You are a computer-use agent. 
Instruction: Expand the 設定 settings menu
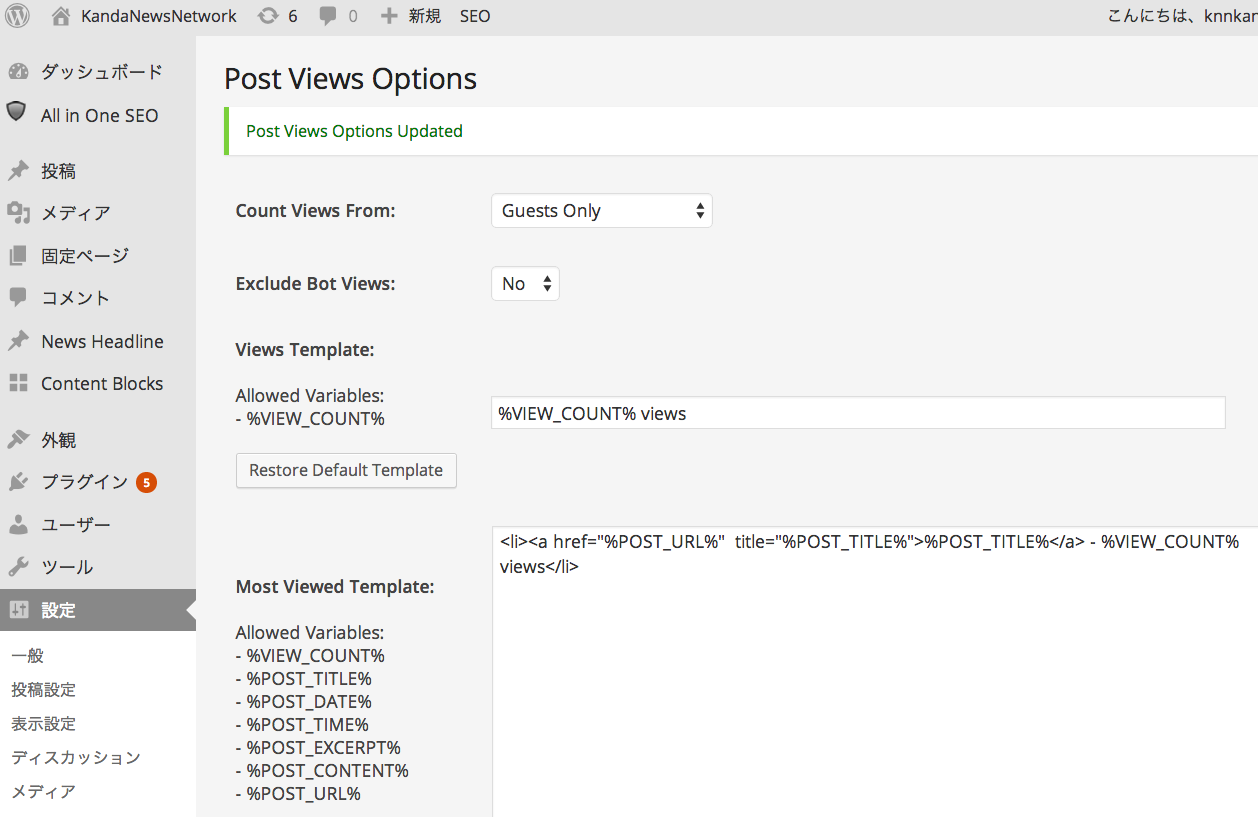click(x=58, y=610)
